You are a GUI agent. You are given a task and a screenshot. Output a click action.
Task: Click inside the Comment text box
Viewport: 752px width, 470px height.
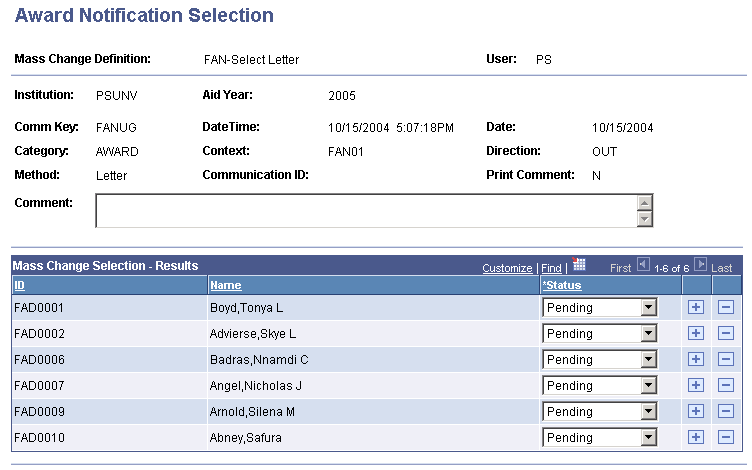pyautogui.click(x=365, y=210)
